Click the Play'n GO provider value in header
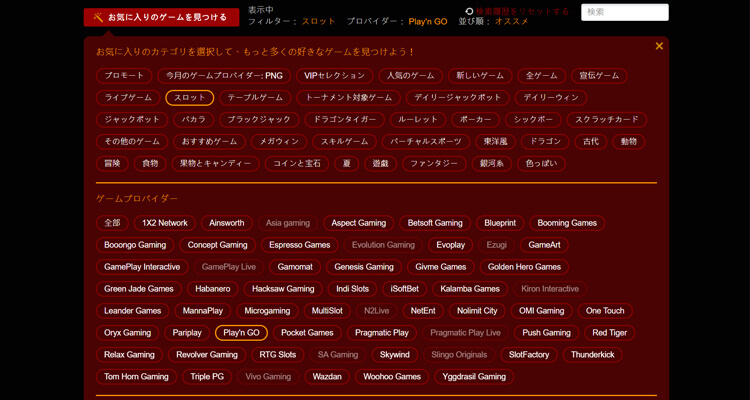 (428, 22)
